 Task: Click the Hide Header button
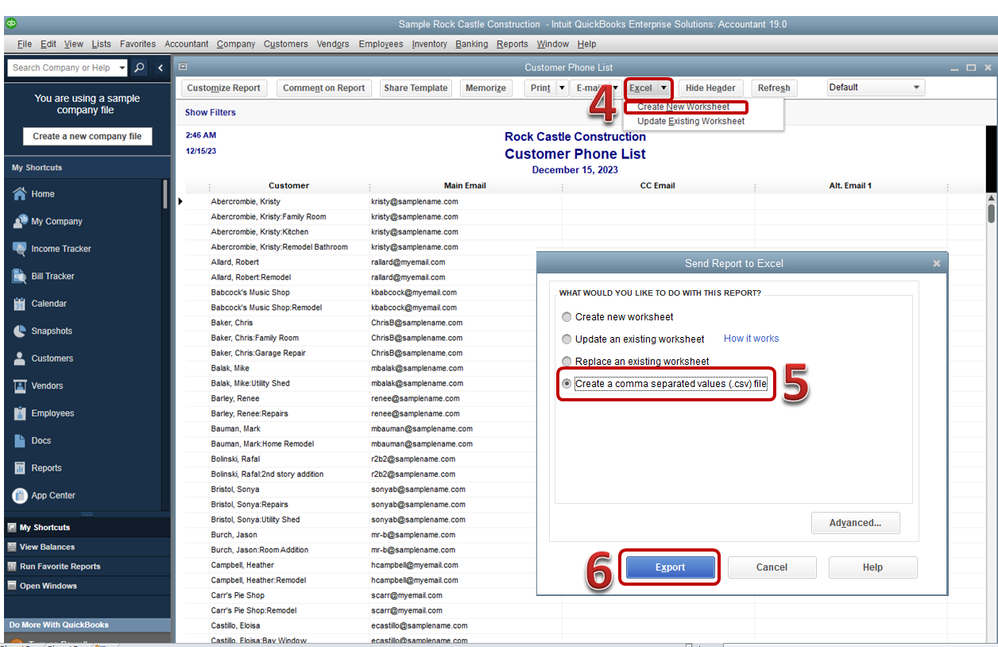710,88
